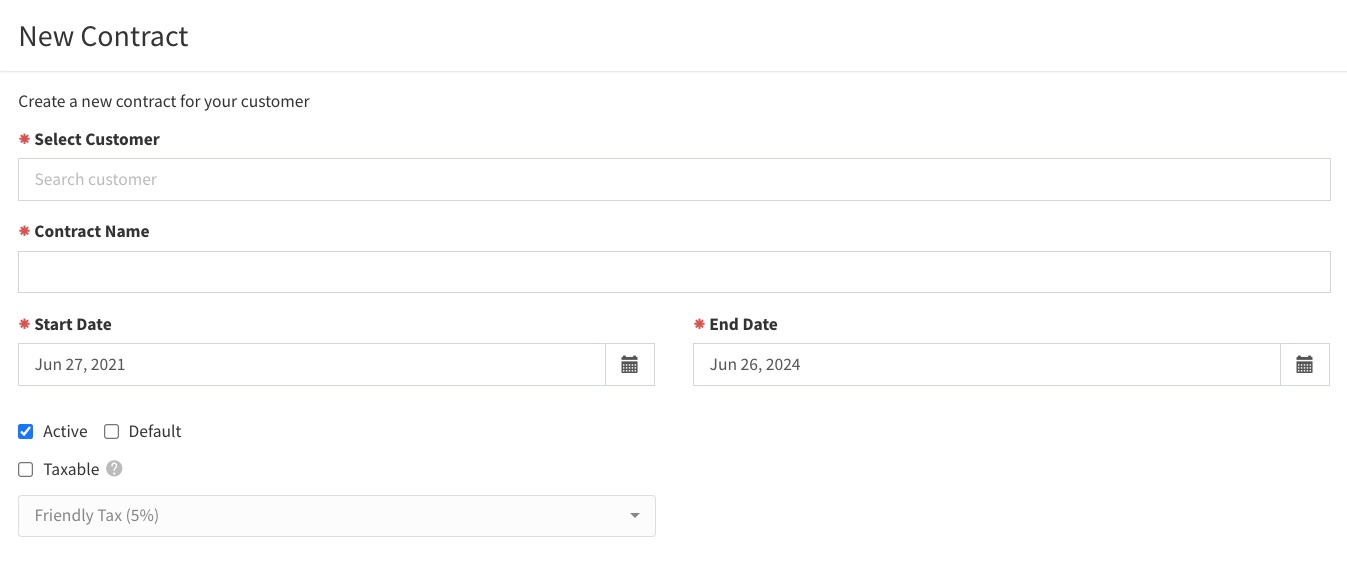Screen dimensions: 1347x575
Task: Tick the Taxable checkbox
Action: tap(26, 470)
